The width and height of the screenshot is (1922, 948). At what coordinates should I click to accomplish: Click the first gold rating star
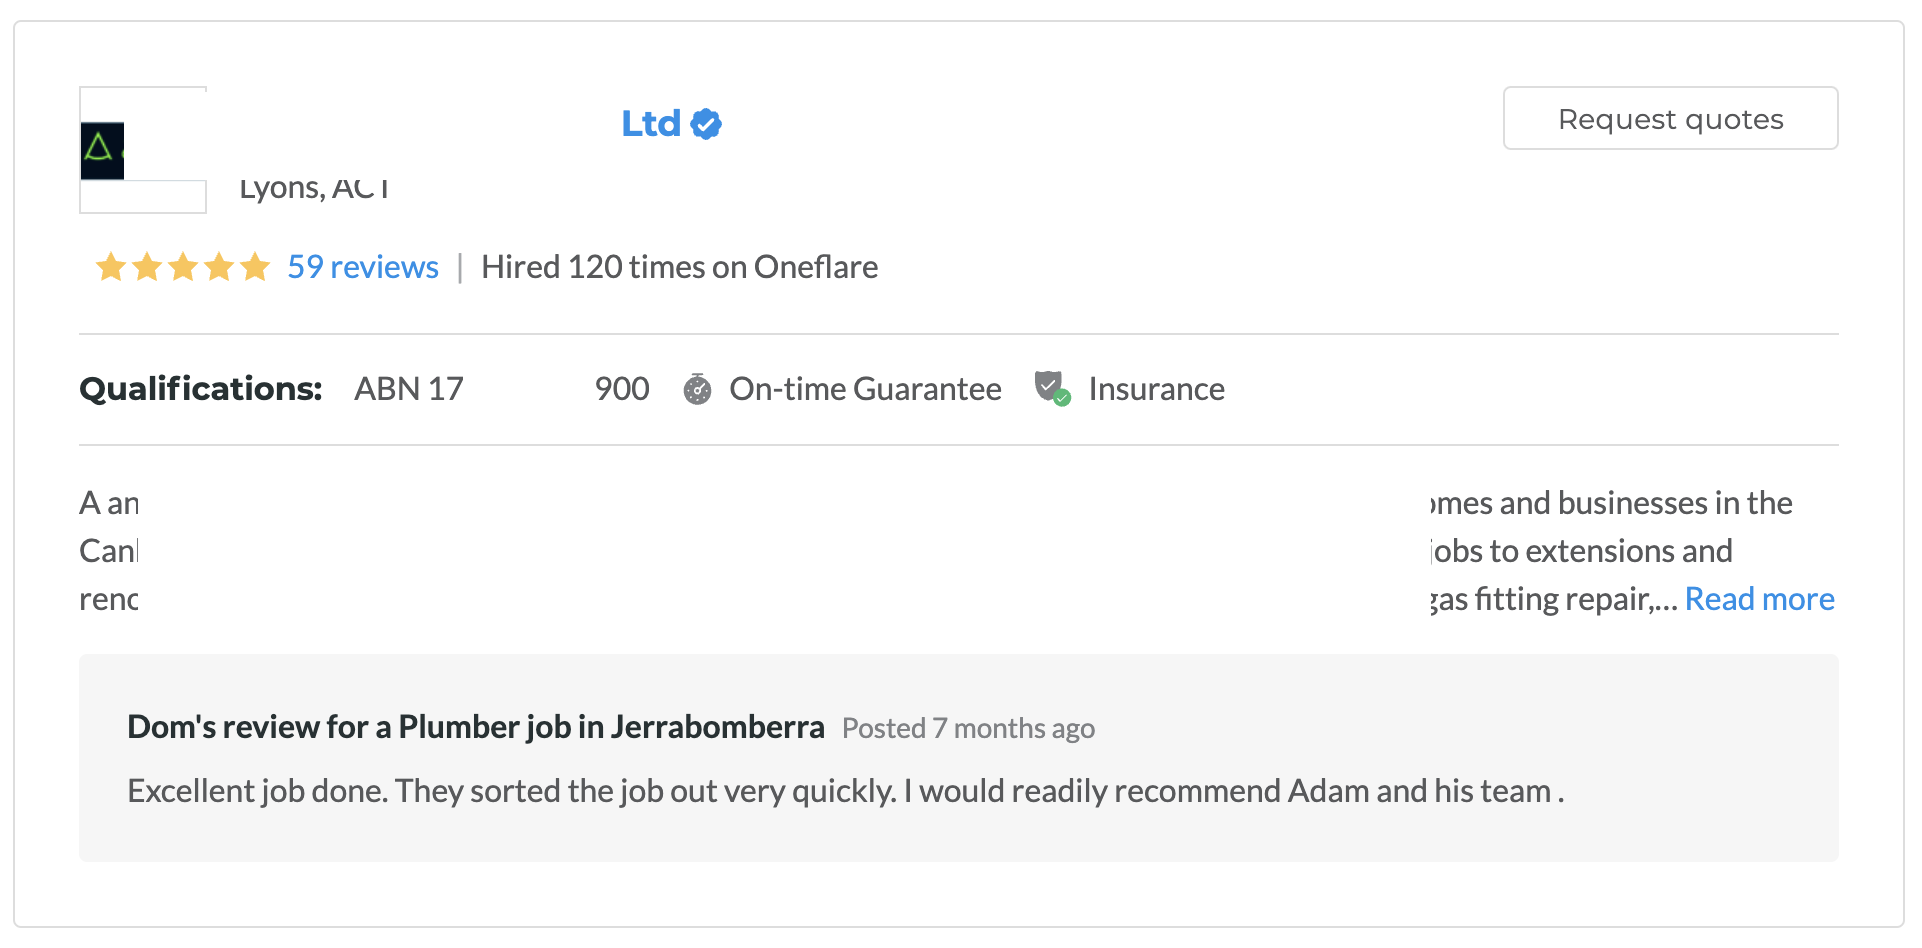coord(110,267)
